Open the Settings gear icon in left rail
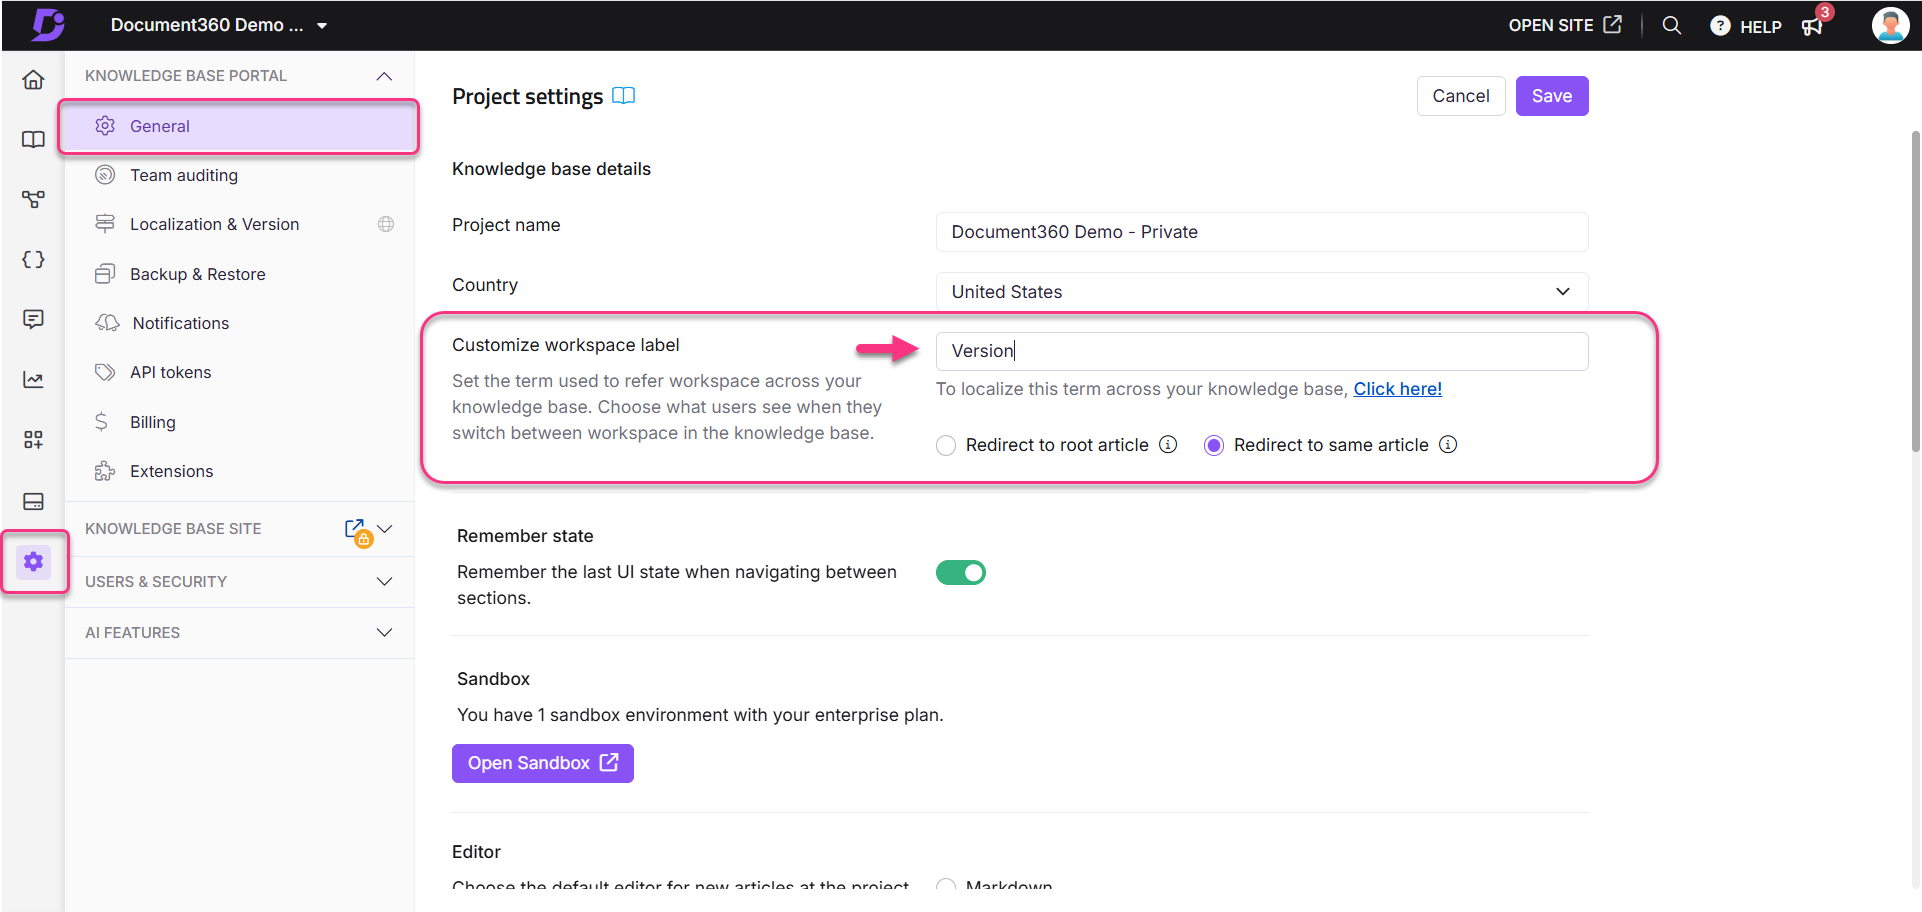The width and height of the screenshot is (1922, 912). (33, 561)
